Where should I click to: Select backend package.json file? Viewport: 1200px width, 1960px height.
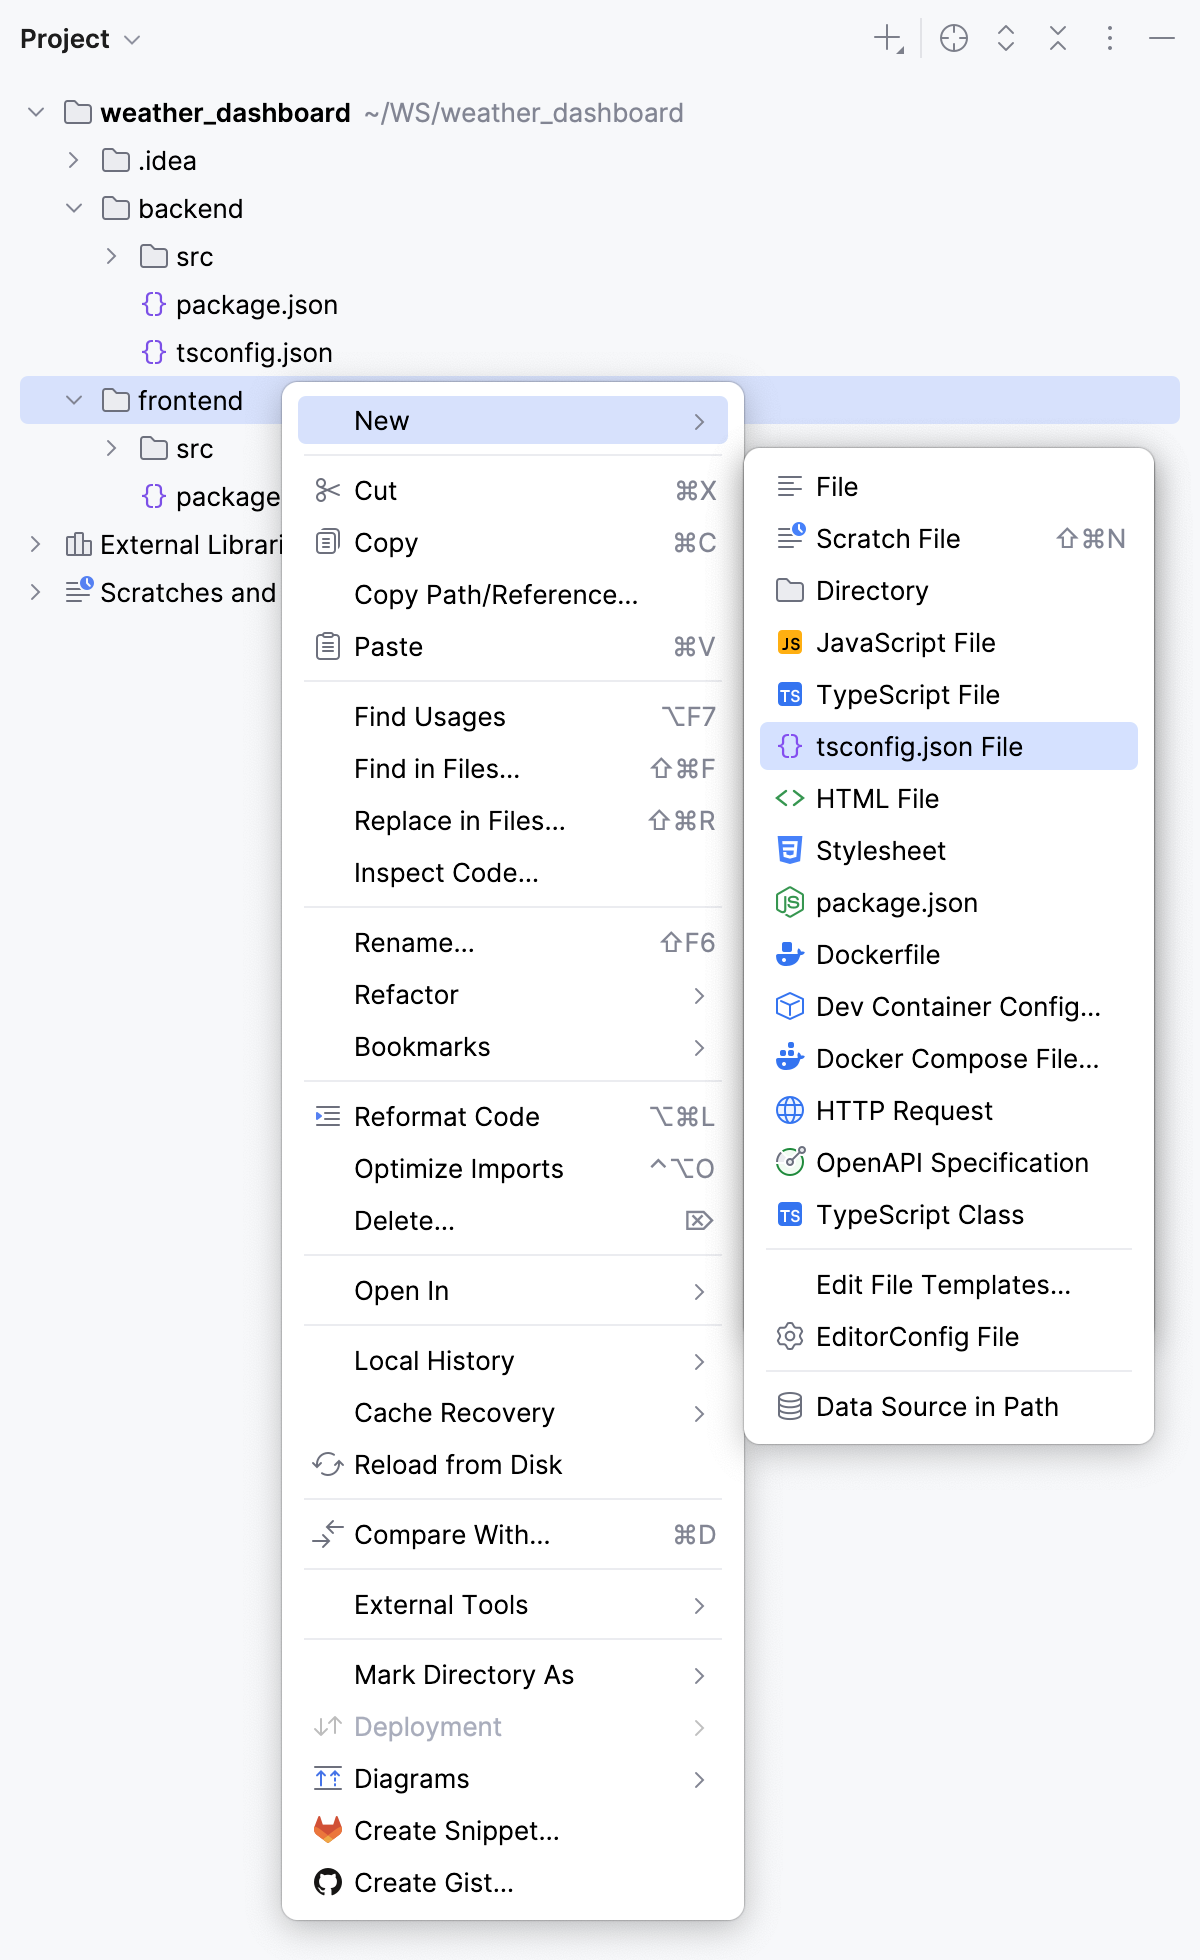[240, 304]
